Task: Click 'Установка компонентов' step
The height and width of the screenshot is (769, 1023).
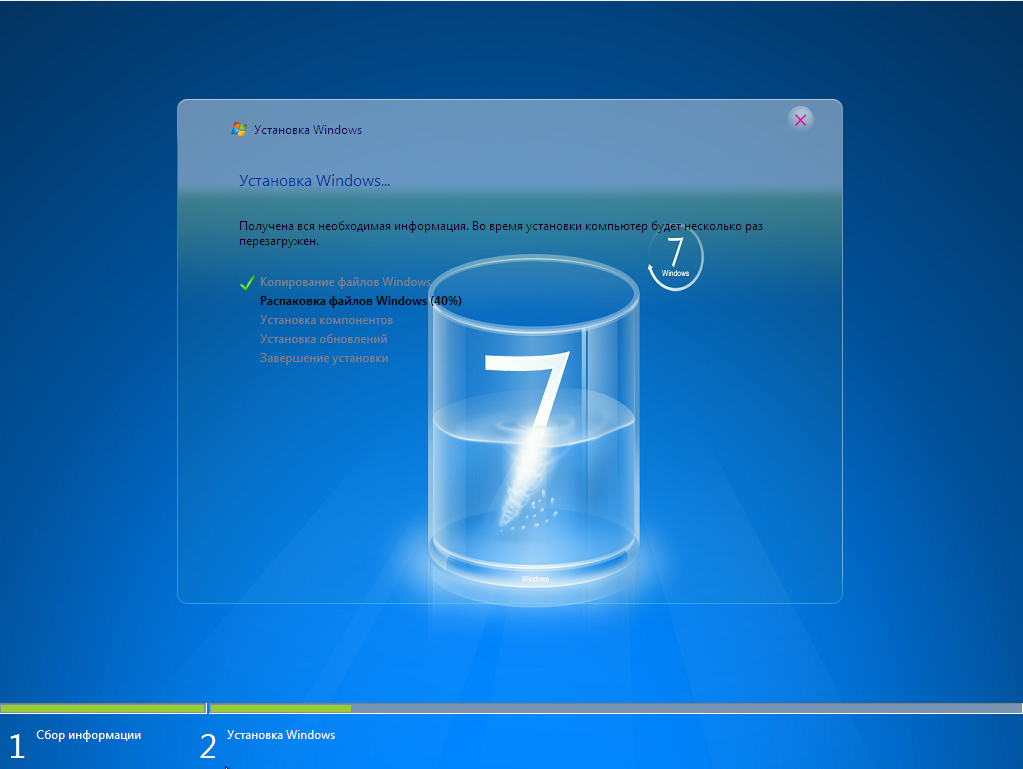Action: coord(326,320)
